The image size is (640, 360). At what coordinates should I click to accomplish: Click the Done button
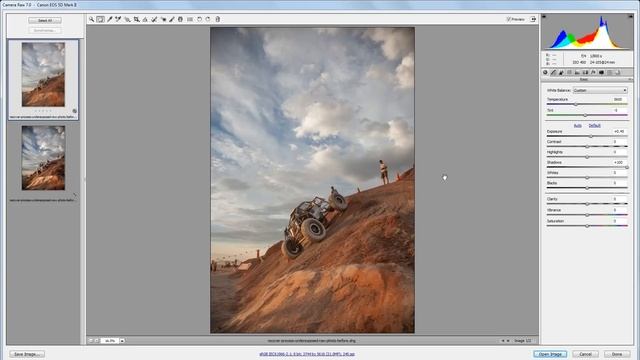pyautogui.click(x=617, y=354)
